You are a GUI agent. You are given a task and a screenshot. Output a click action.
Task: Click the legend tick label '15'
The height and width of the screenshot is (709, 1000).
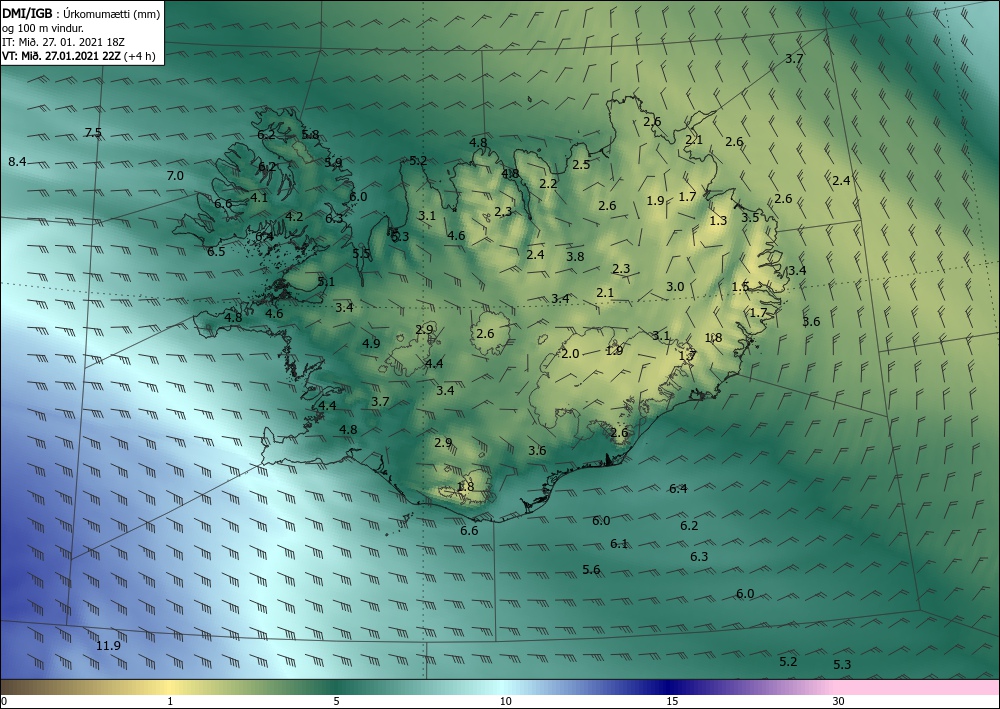point(672,701)
